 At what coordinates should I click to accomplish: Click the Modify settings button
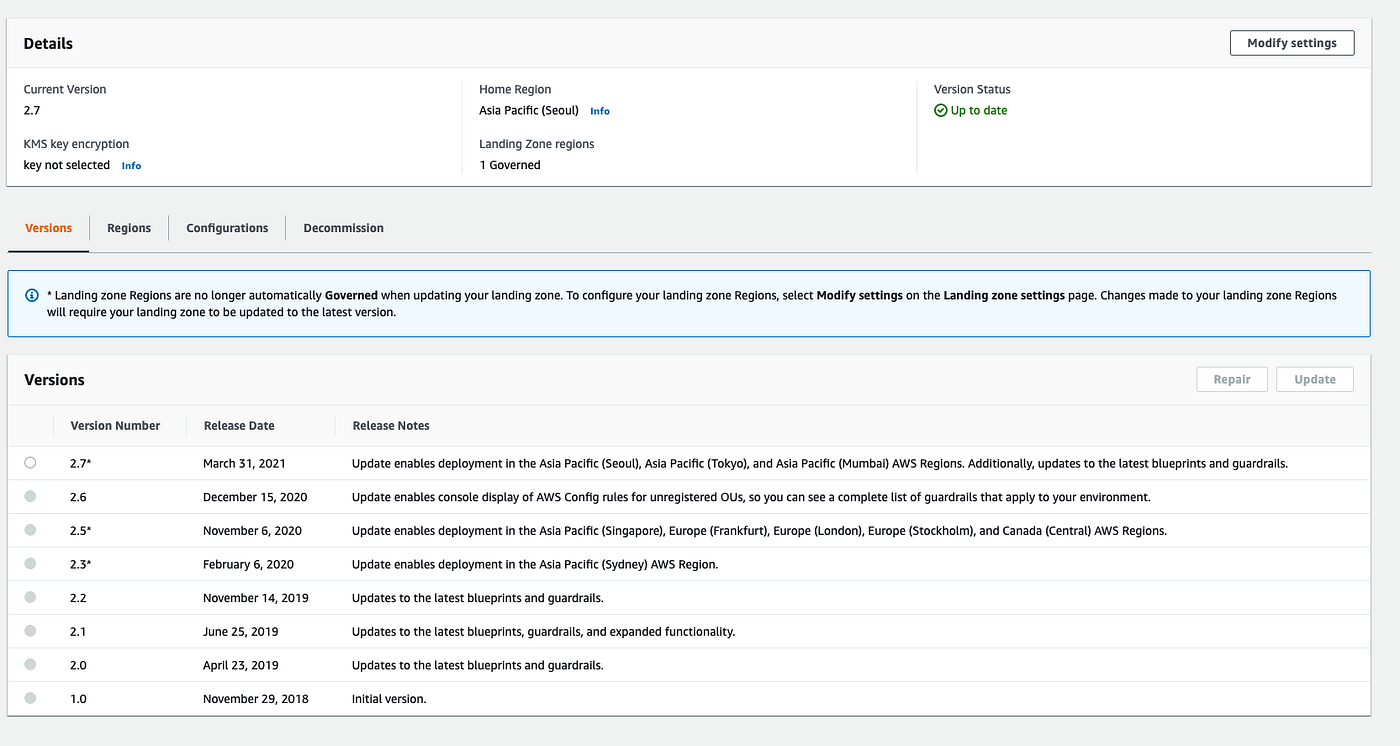1291,43
